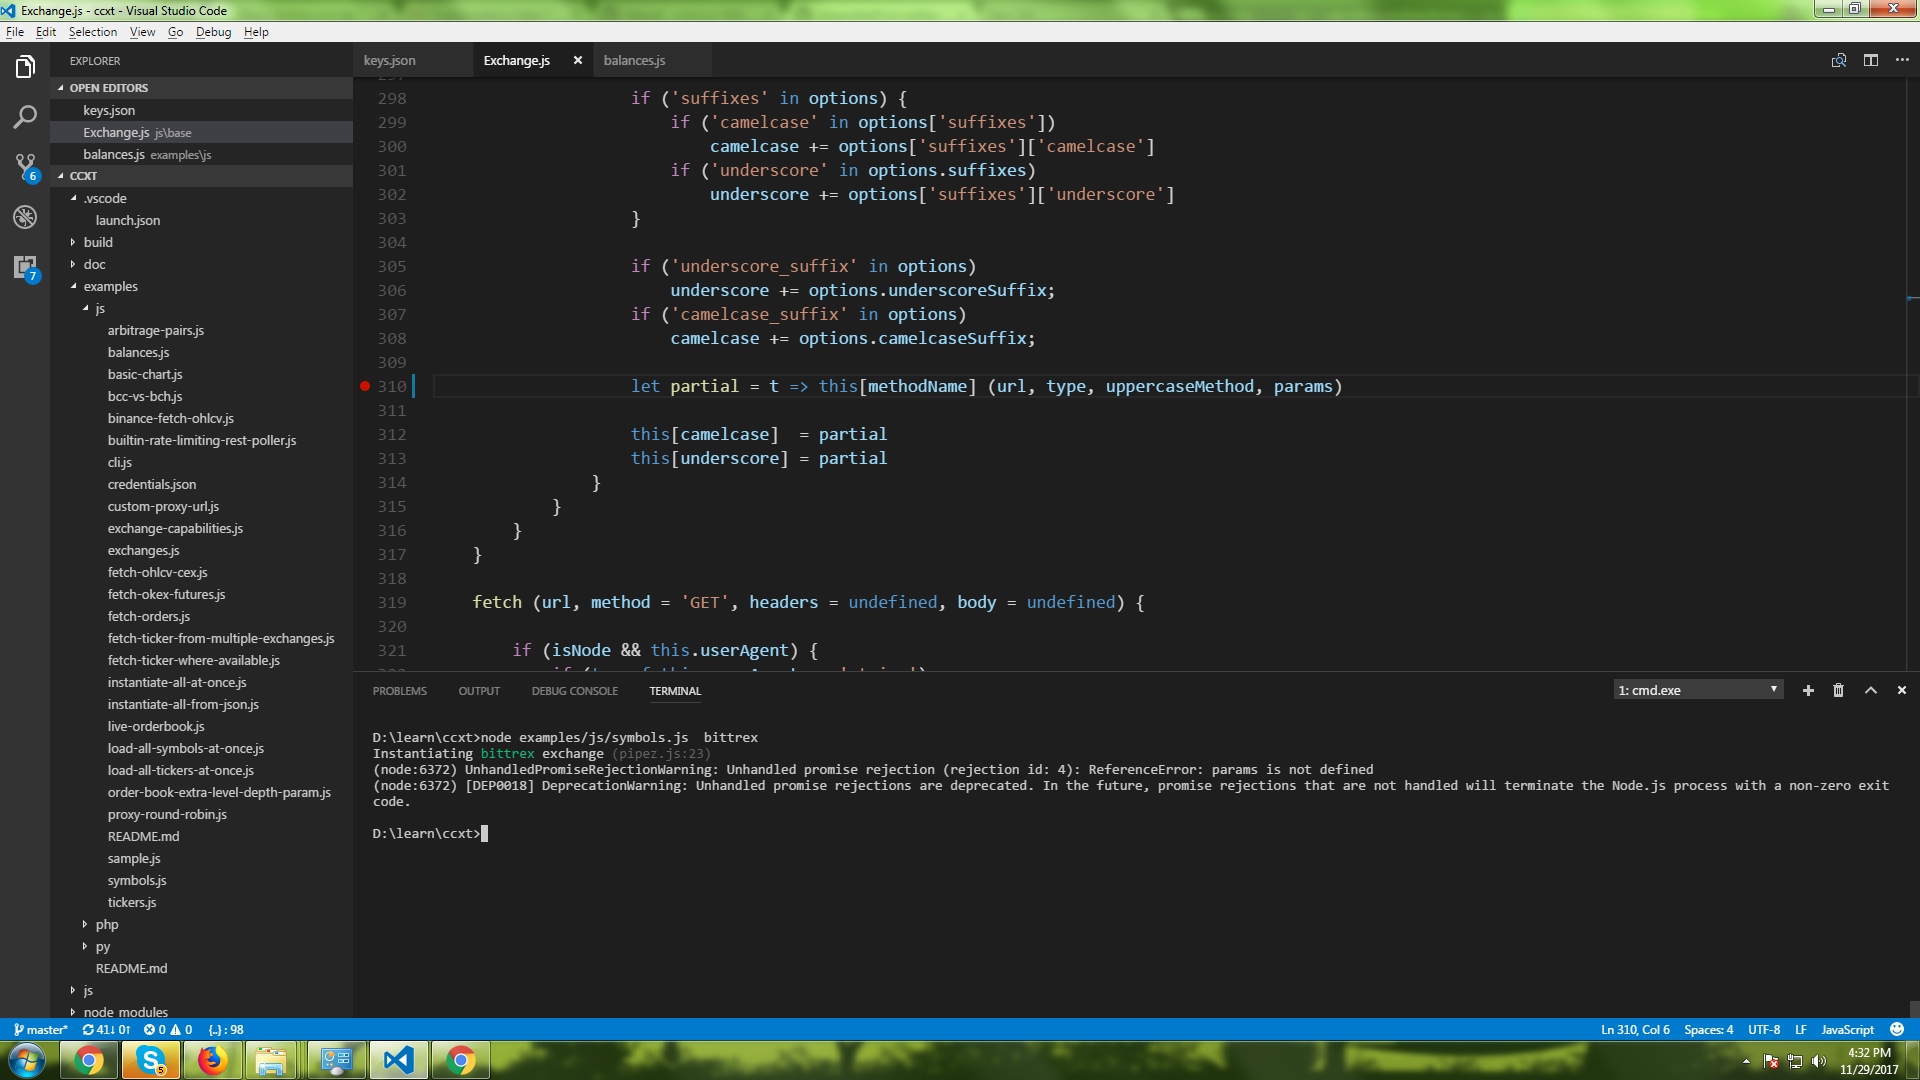1920x1080 pixels.
Task: Open the Extensions view icon
Action: click(25, 267)
